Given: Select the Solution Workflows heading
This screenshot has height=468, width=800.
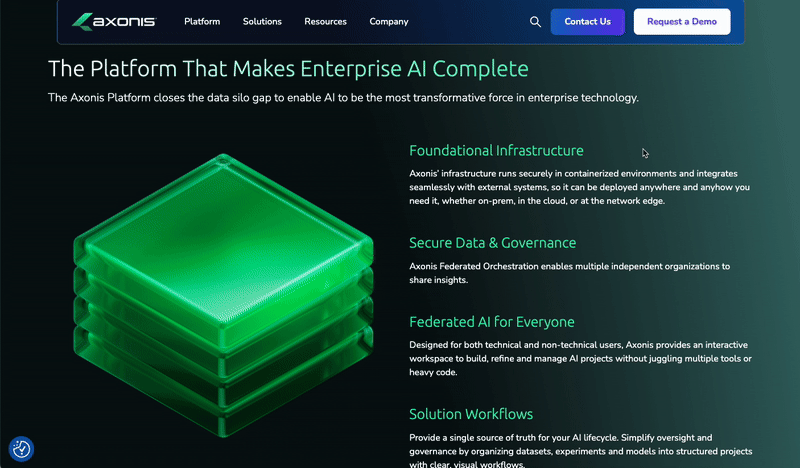Looking at the screenshot, I should coord(471,414).
